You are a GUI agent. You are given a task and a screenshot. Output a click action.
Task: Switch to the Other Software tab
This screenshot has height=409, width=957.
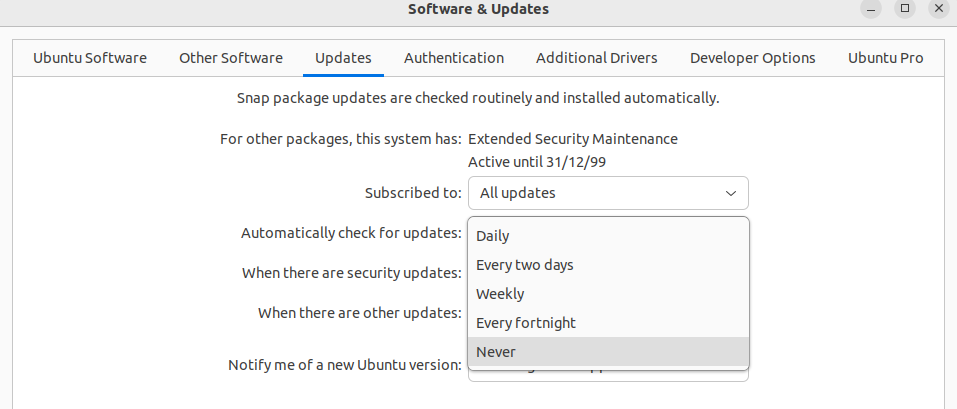pos(231,58)
